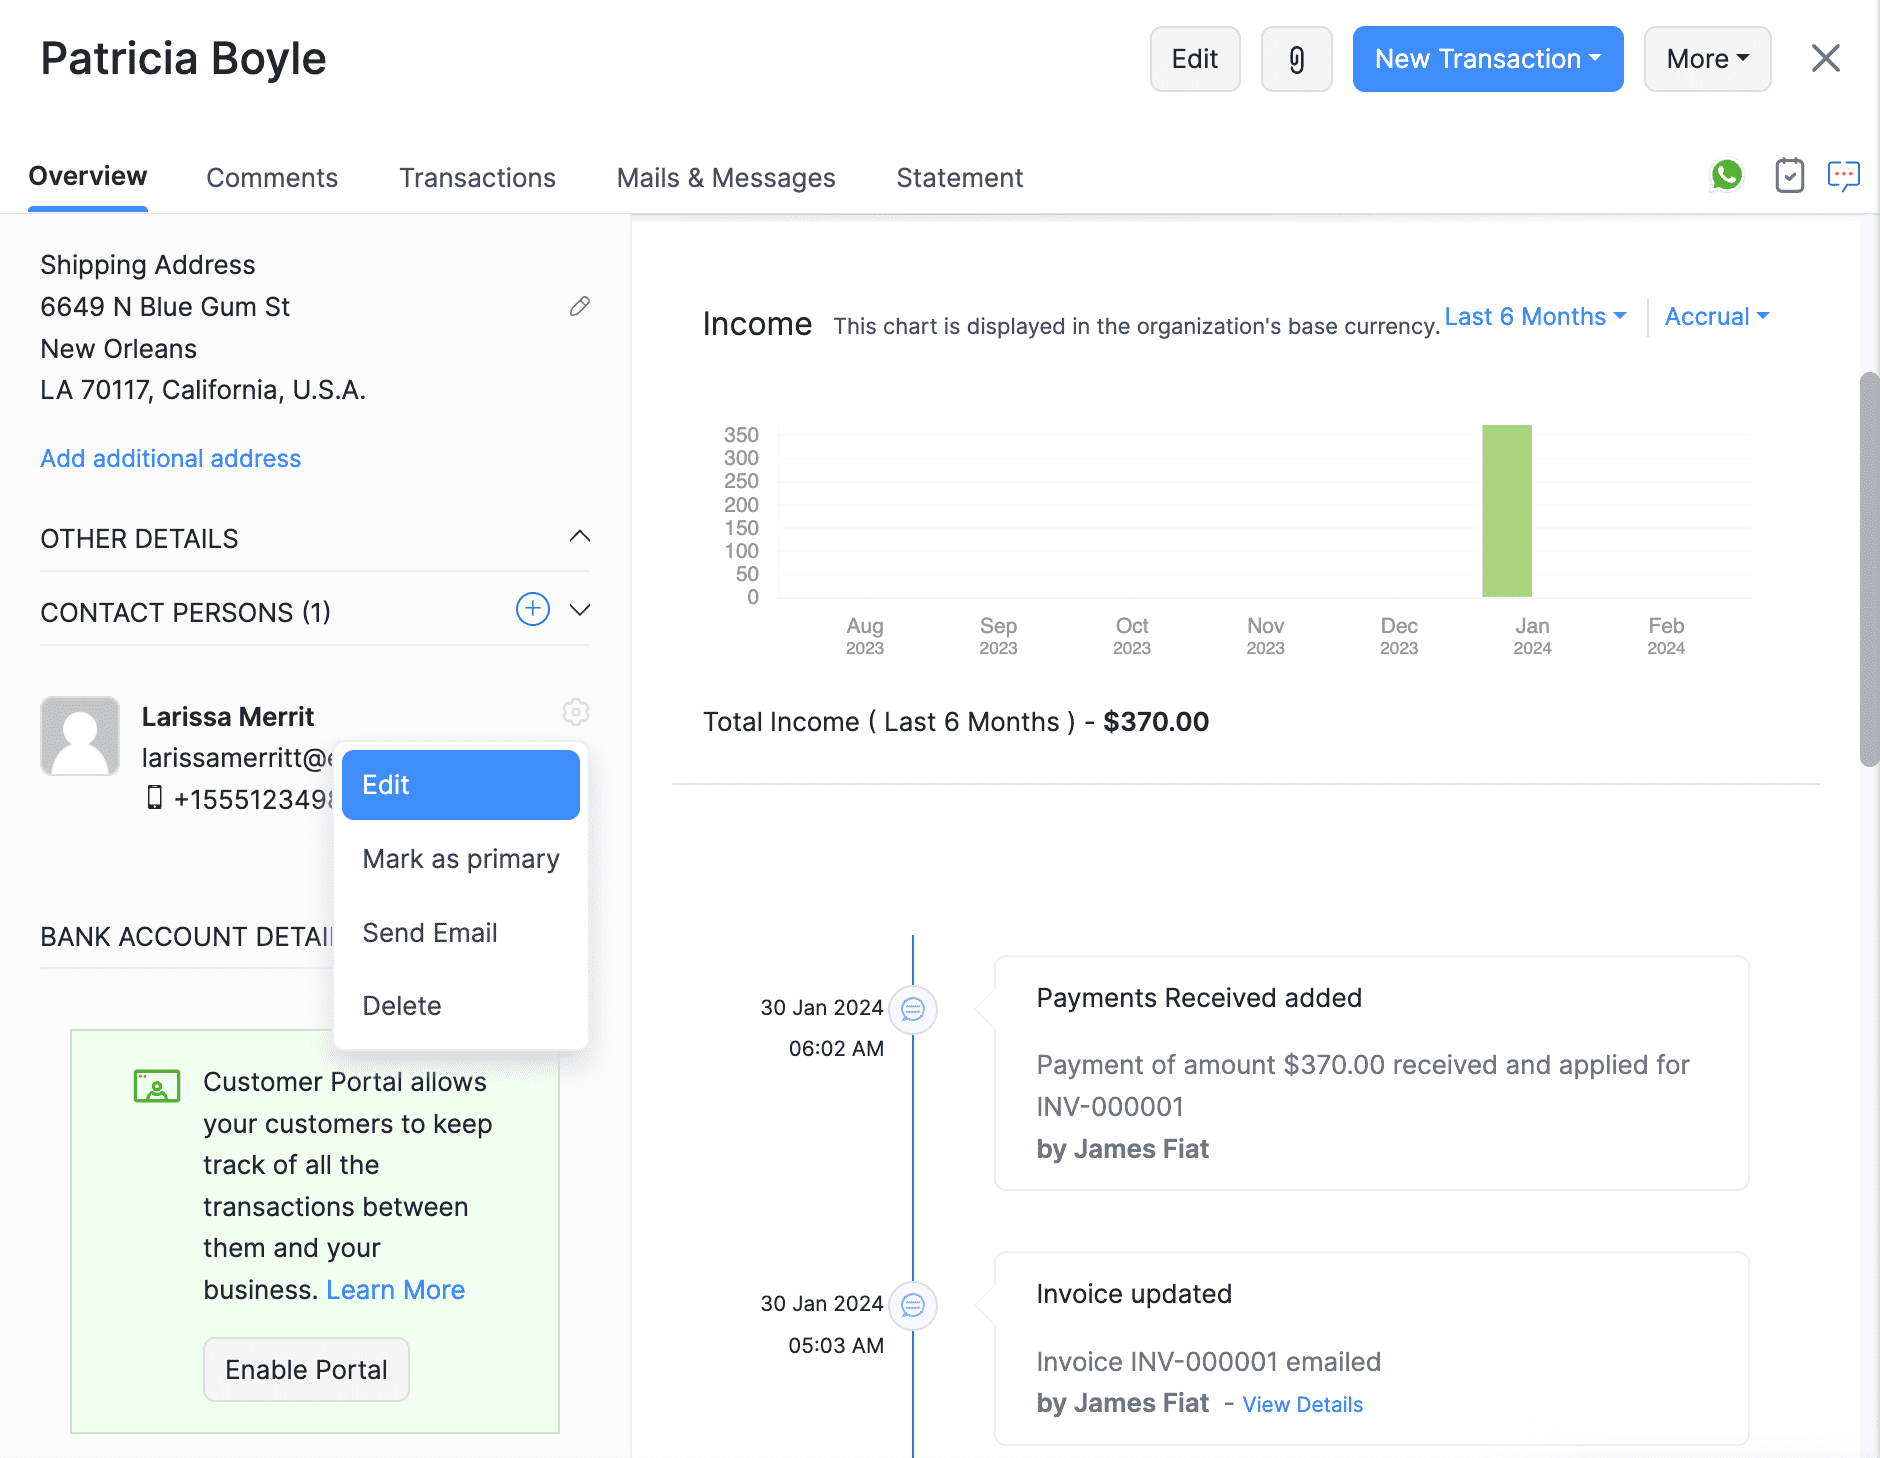Click the Enable Portal button
This screenshot has height=1458, width=1880.
[306, 1369]
